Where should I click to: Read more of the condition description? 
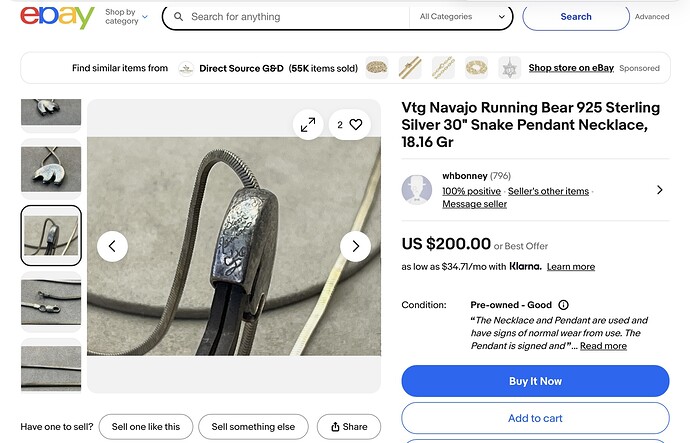coord(603,346)
